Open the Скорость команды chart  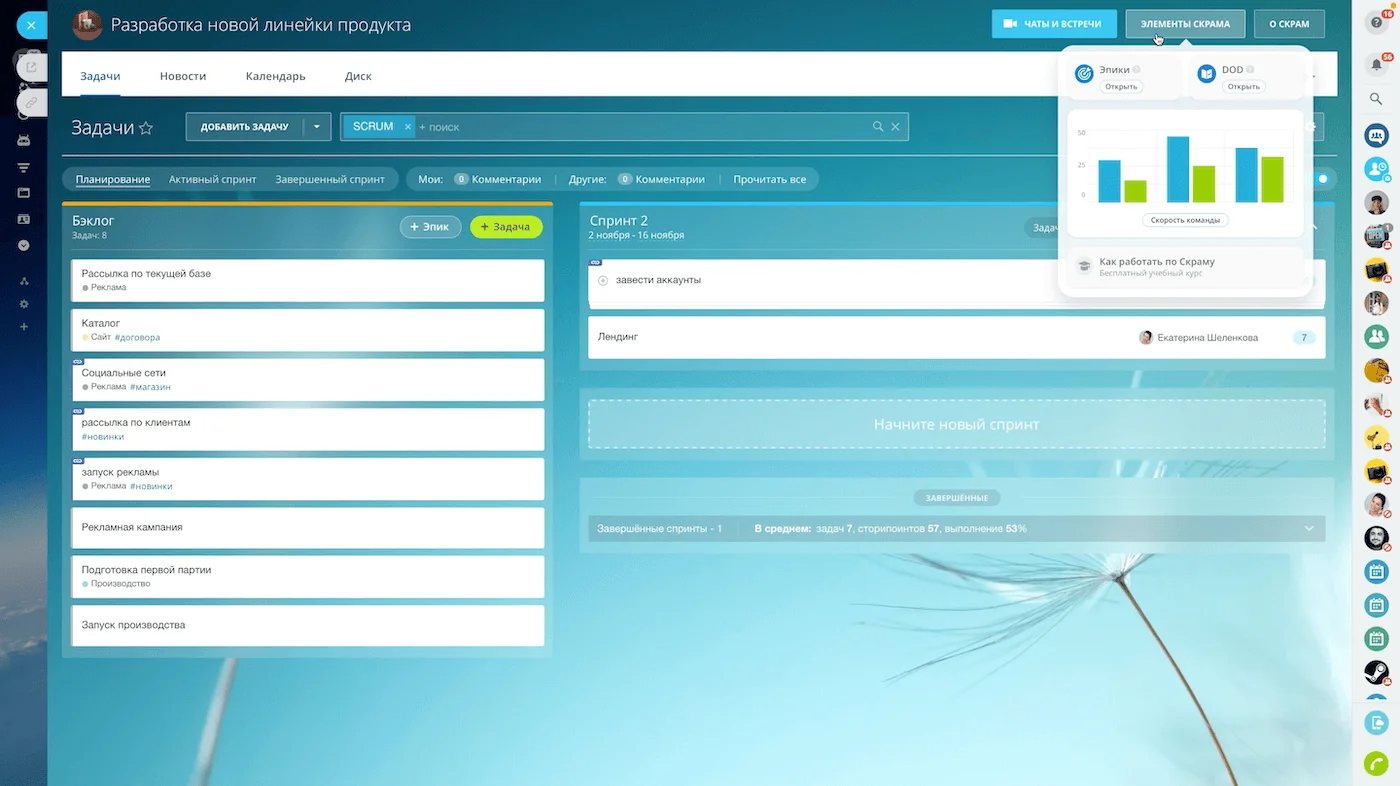click(1185, 220)
